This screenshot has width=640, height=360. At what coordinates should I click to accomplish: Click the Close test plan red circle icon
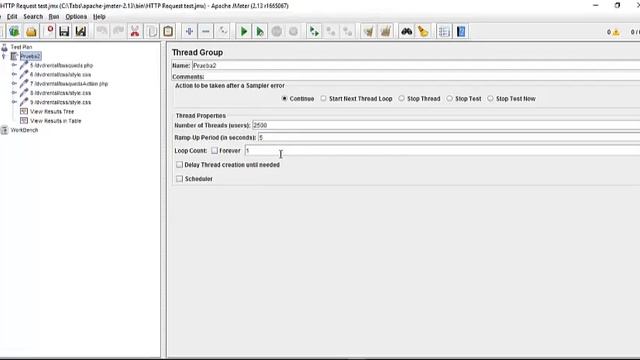coord(49,31)
